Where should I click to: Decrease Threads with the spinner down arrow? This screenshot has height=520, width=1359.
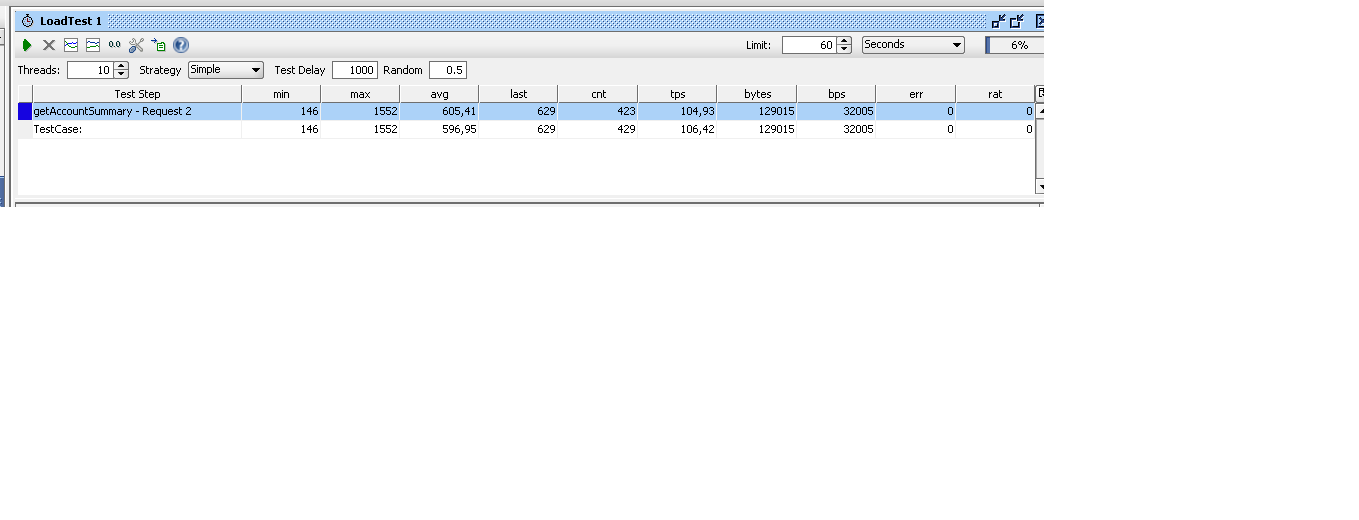pos(121,74)
